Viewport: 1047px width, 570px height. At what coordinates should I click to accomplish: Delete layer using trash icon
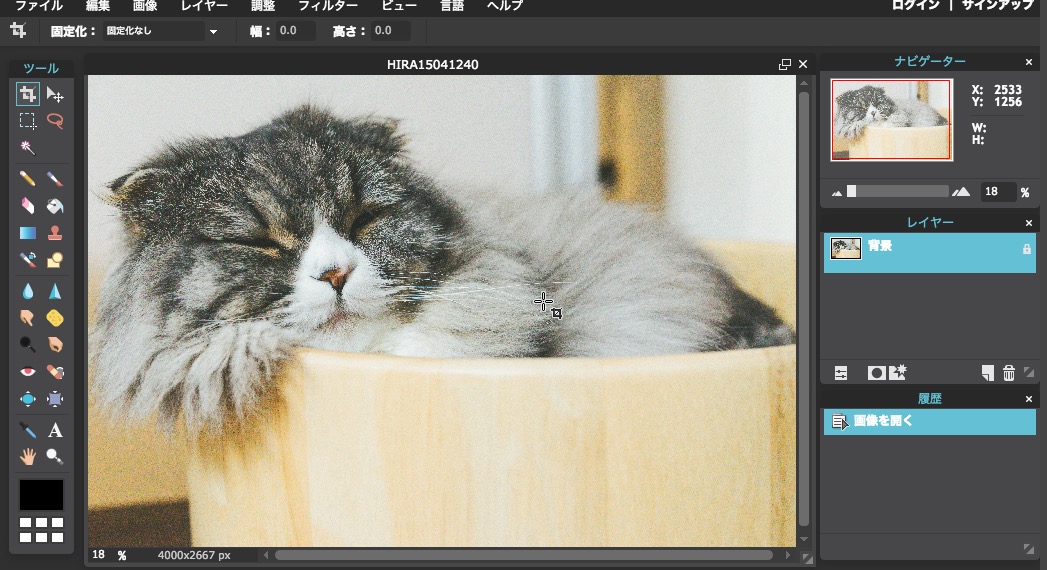click(1009, 373)
